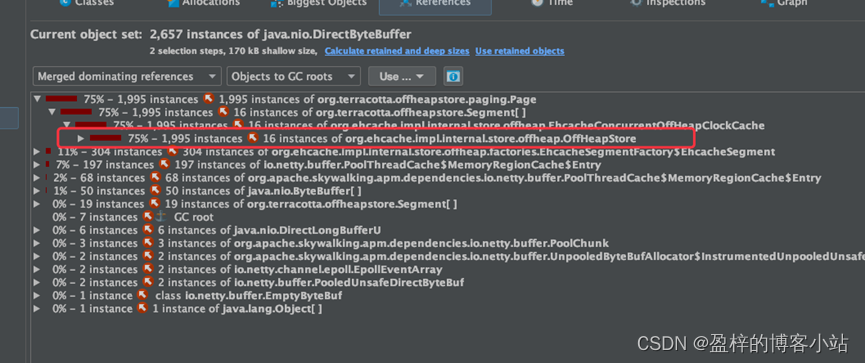This screenshot has width=865, height=363.
Task: Expand the java.nio.ByteBuffer[ ] node
Action: (37, 191)
